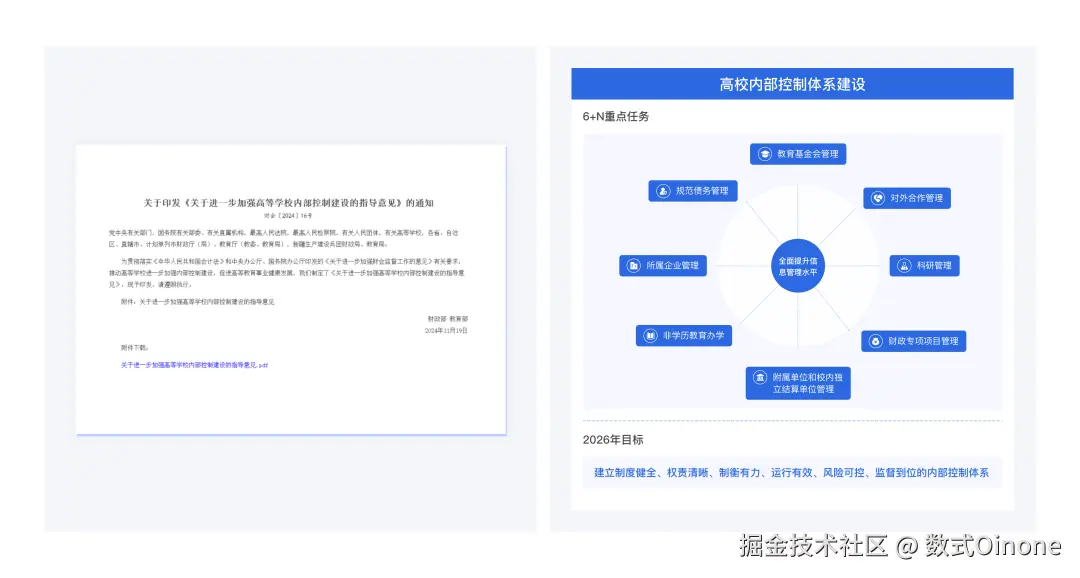Click the 规范债务管理 person icon
The width and height of the screenshot is (1080, 578).
coord(663,190)
